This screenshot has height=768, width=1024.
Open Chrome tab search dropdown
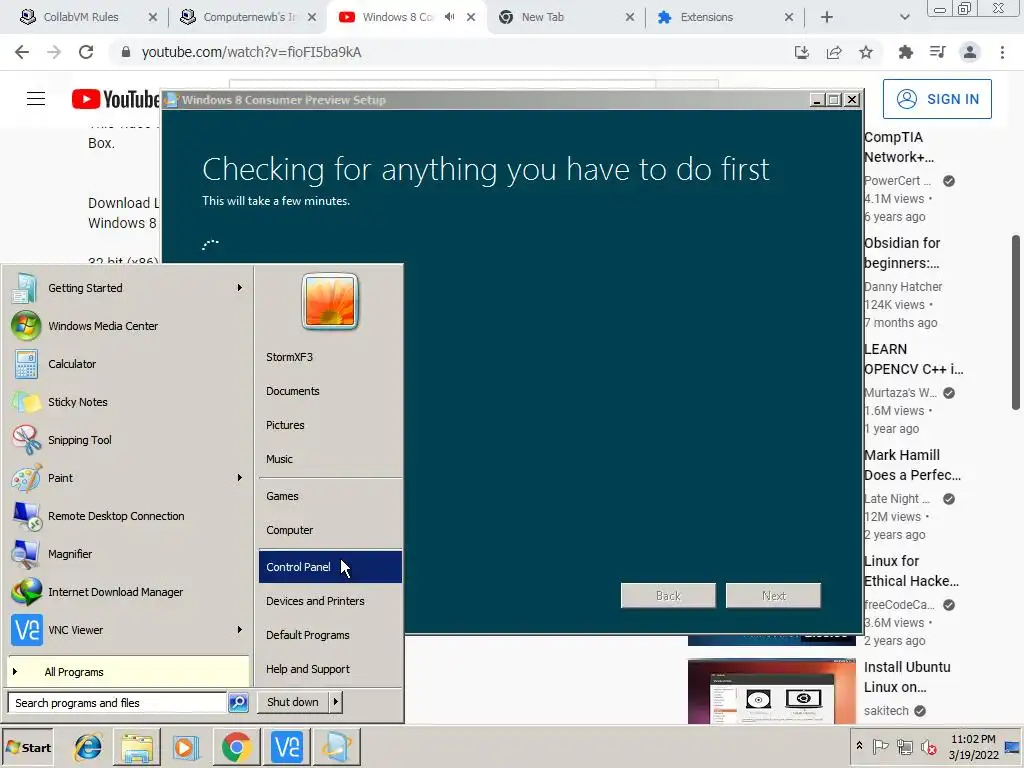pyautogui.click(x=904, y=17)
